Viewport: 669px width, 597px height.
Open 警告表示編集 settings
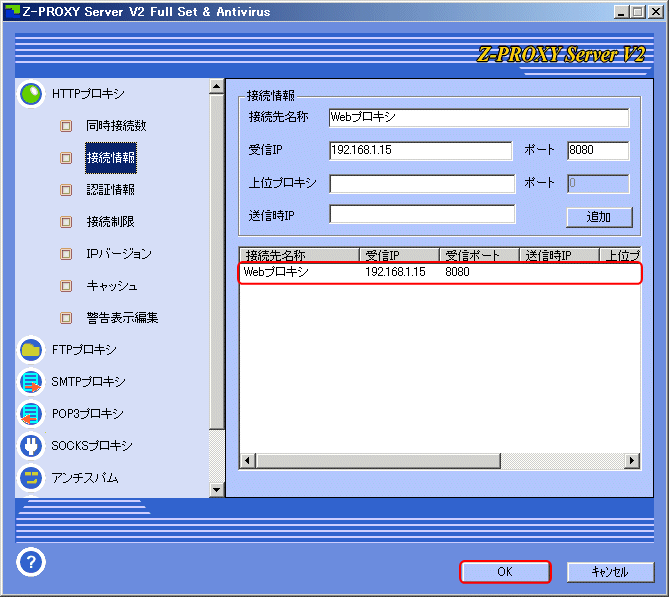122,317
